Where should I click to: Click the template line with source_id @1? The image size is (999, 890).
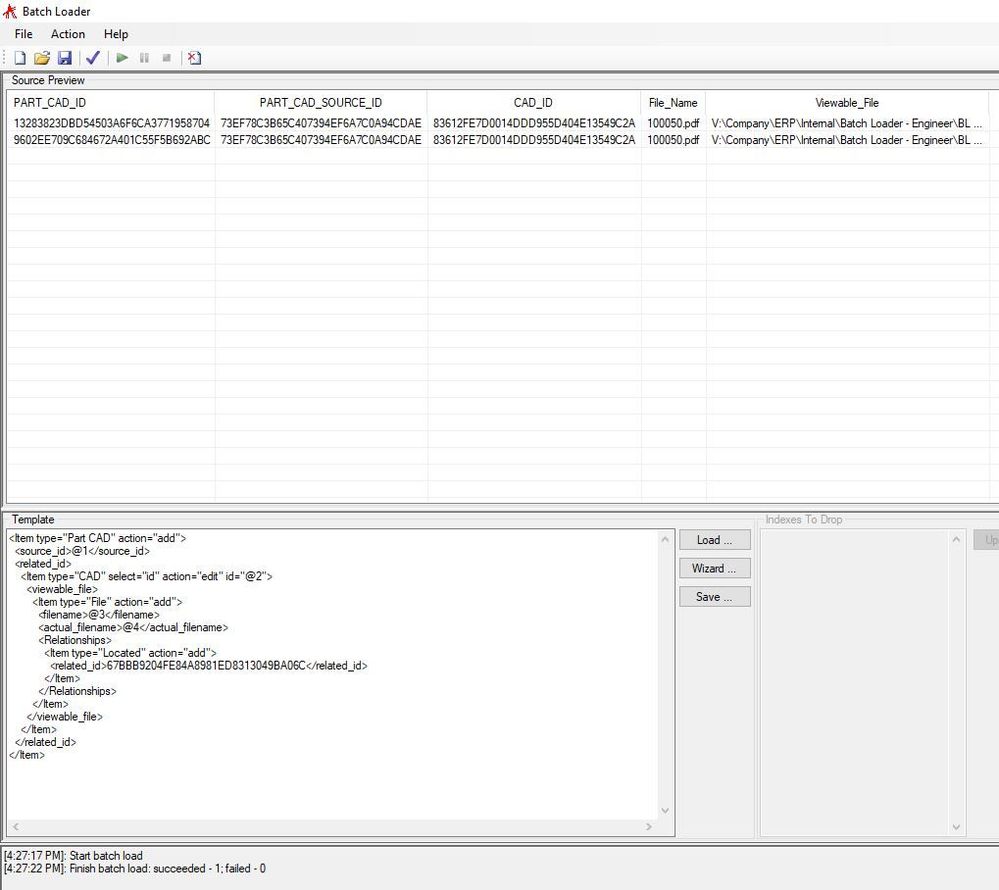click(x=82, y=551)
